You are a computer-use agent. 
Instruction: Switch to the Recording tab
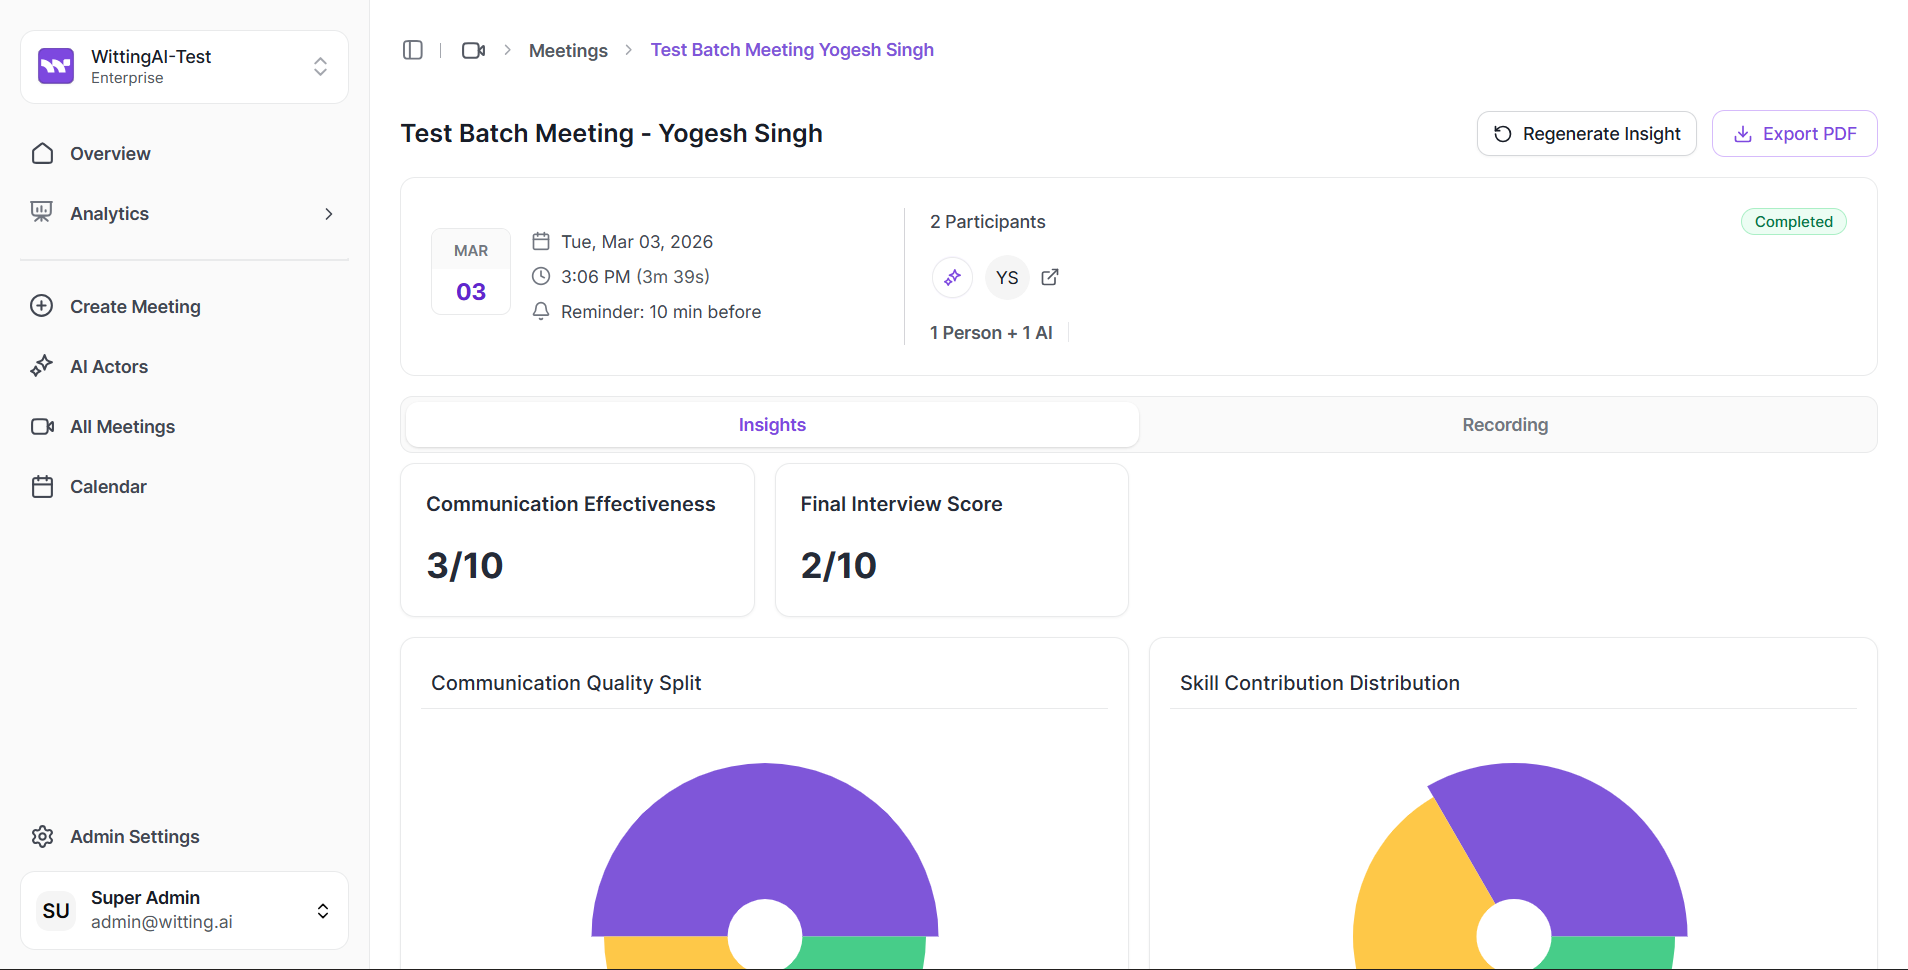click(x=1504, y=425)
